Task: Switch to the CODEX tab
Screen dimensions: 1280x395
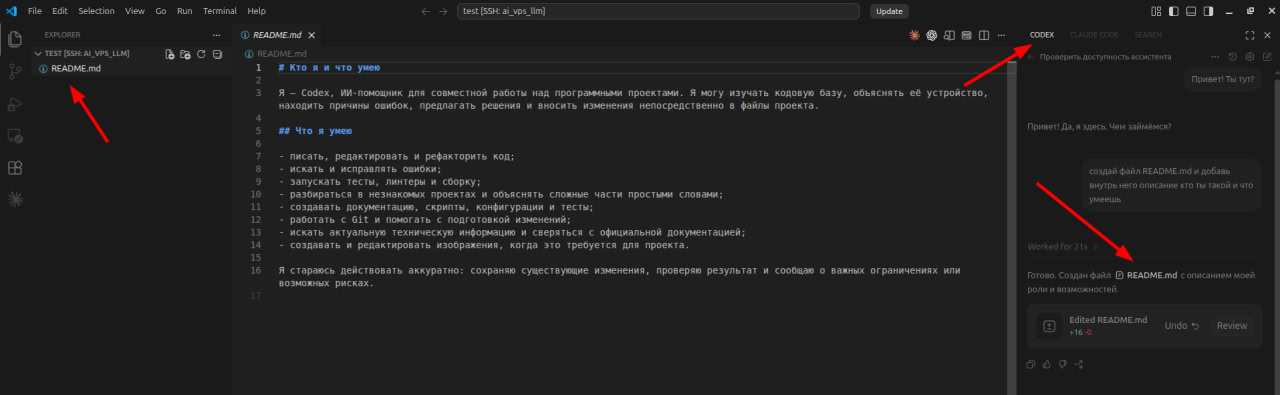Action: (x=1042, y=35)
